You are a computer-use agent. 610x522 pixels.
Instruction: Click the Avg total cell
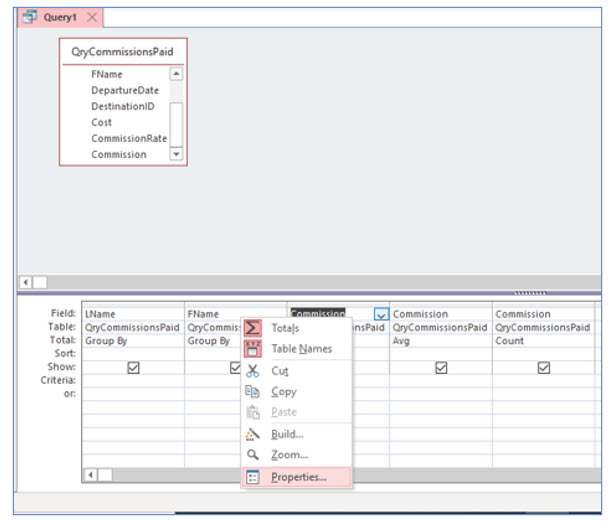[x=441, y=341]
